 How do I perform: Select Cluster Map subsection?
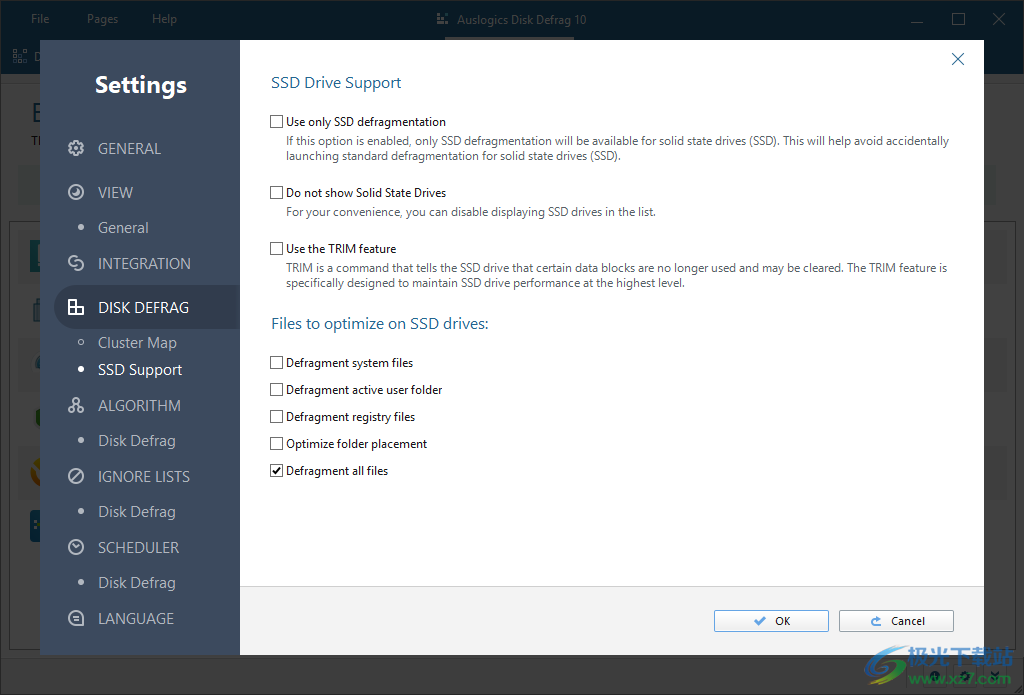(x=137, y=343)
